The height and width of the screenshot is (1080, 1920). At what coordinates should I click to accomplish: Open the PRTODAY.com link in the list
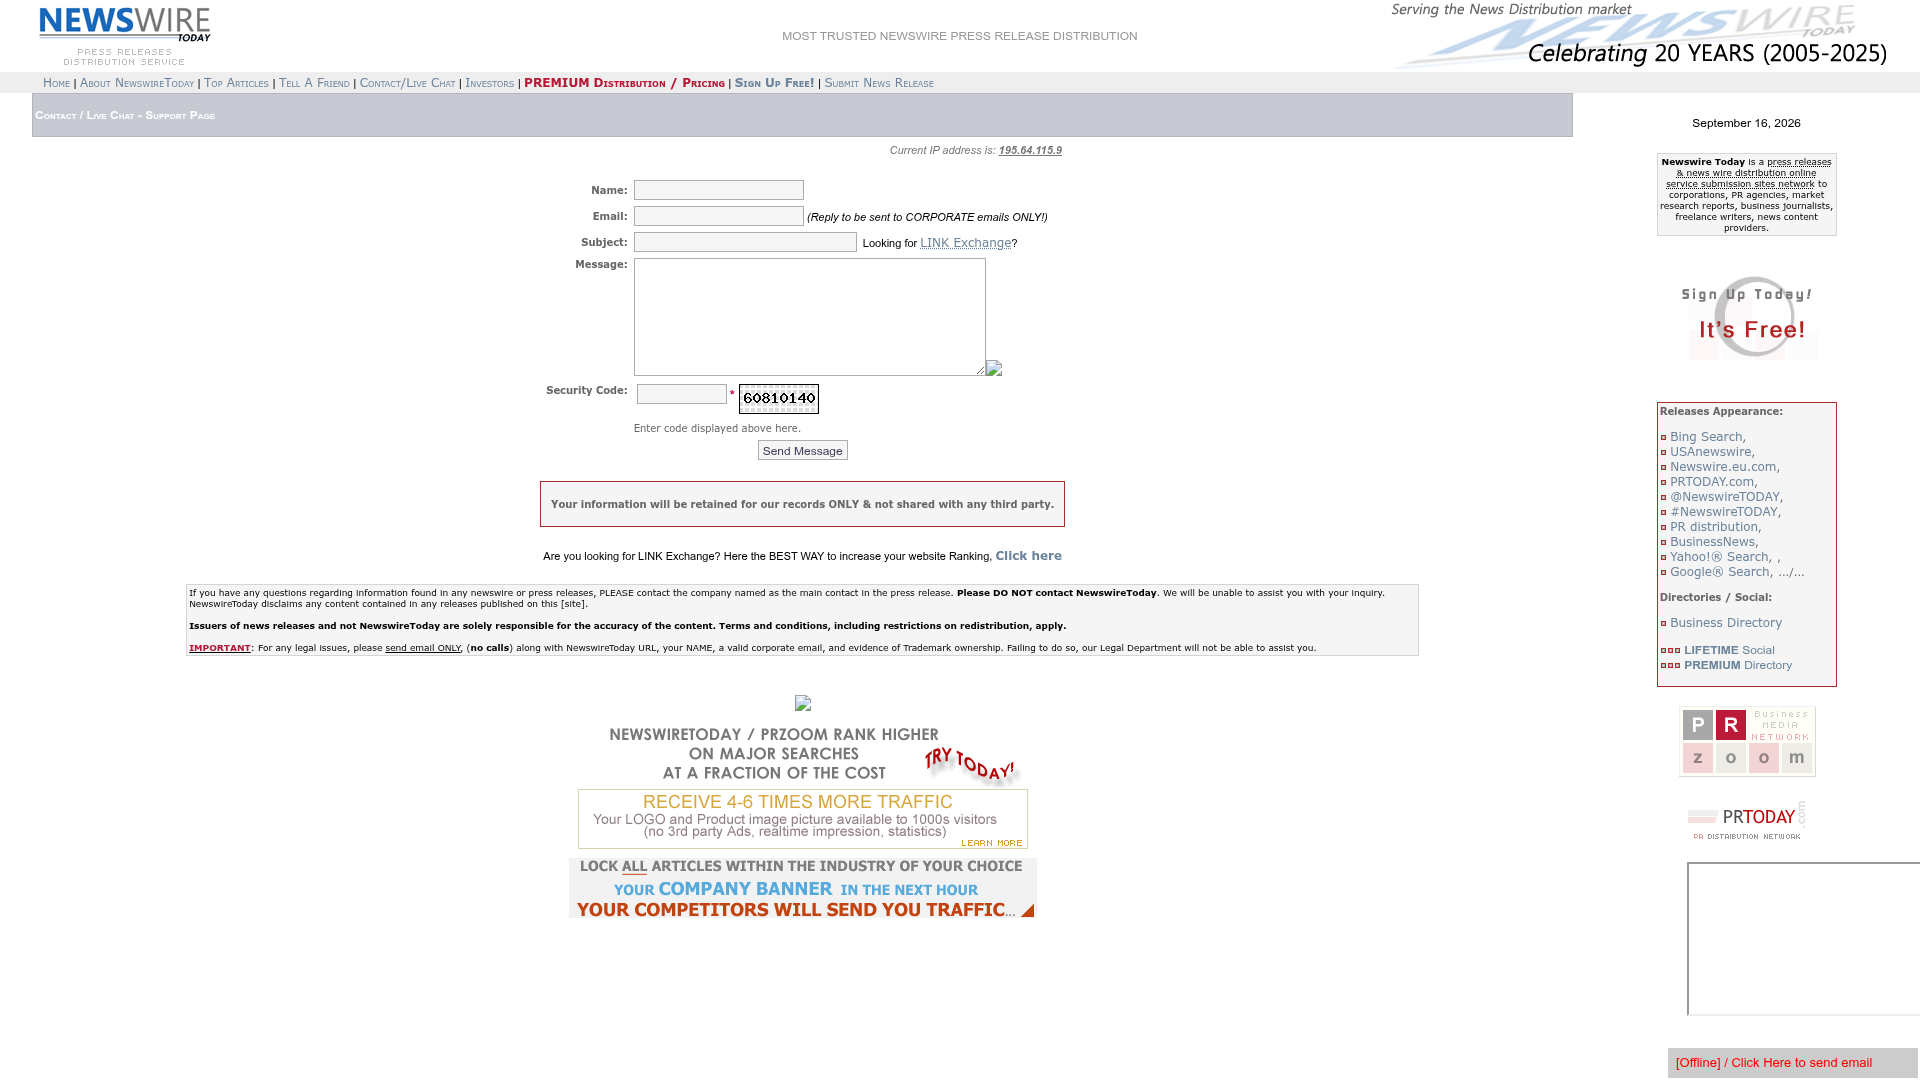click(1712, 482)
